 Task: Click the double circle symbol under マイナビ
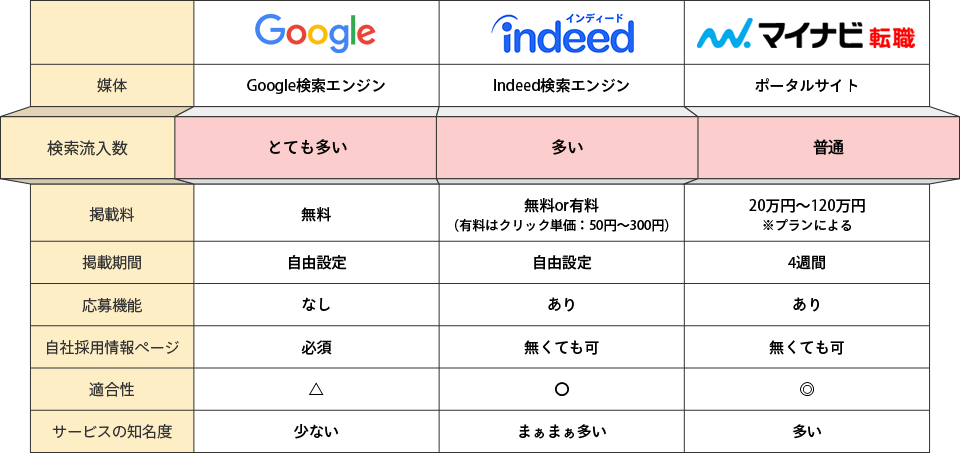(x=807, y=389)
